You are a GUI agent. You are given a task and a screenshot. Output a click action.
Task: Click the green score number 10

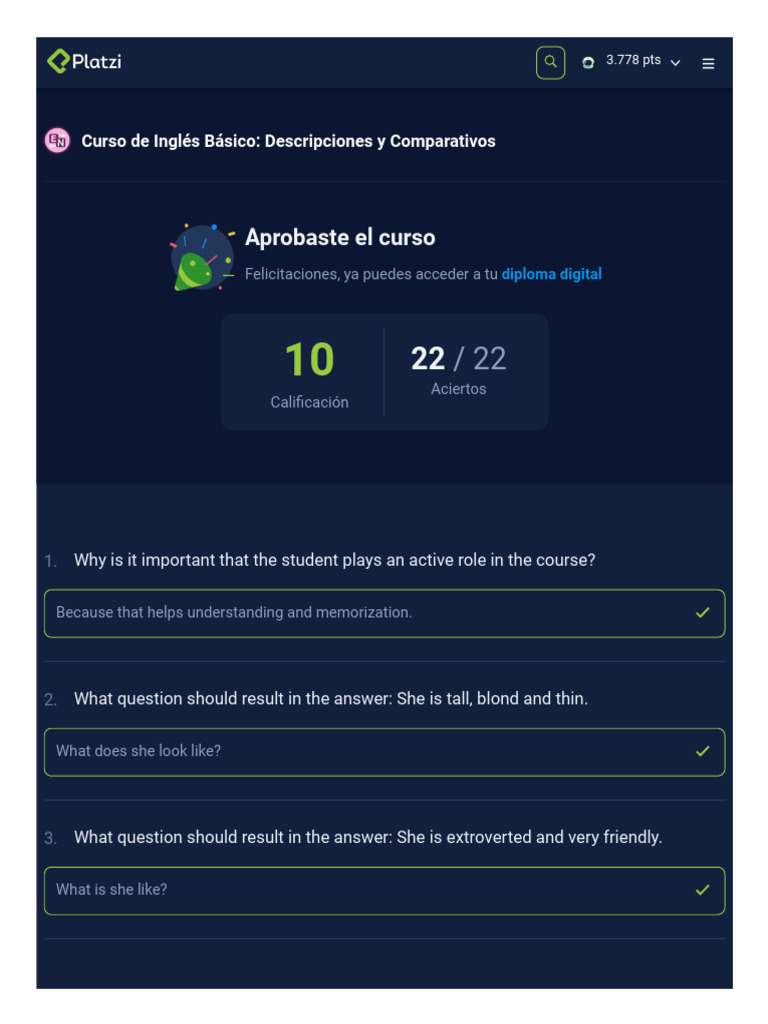pyautogui.click(x=309, y=360)
